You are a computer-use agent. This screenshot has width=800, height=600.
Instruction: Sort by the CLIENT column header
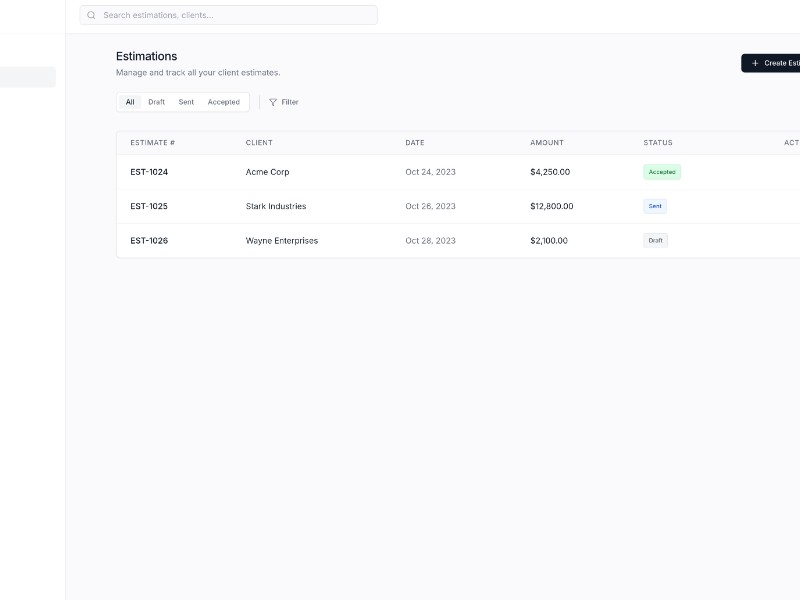pyautogui.click(x=259, y=142)
